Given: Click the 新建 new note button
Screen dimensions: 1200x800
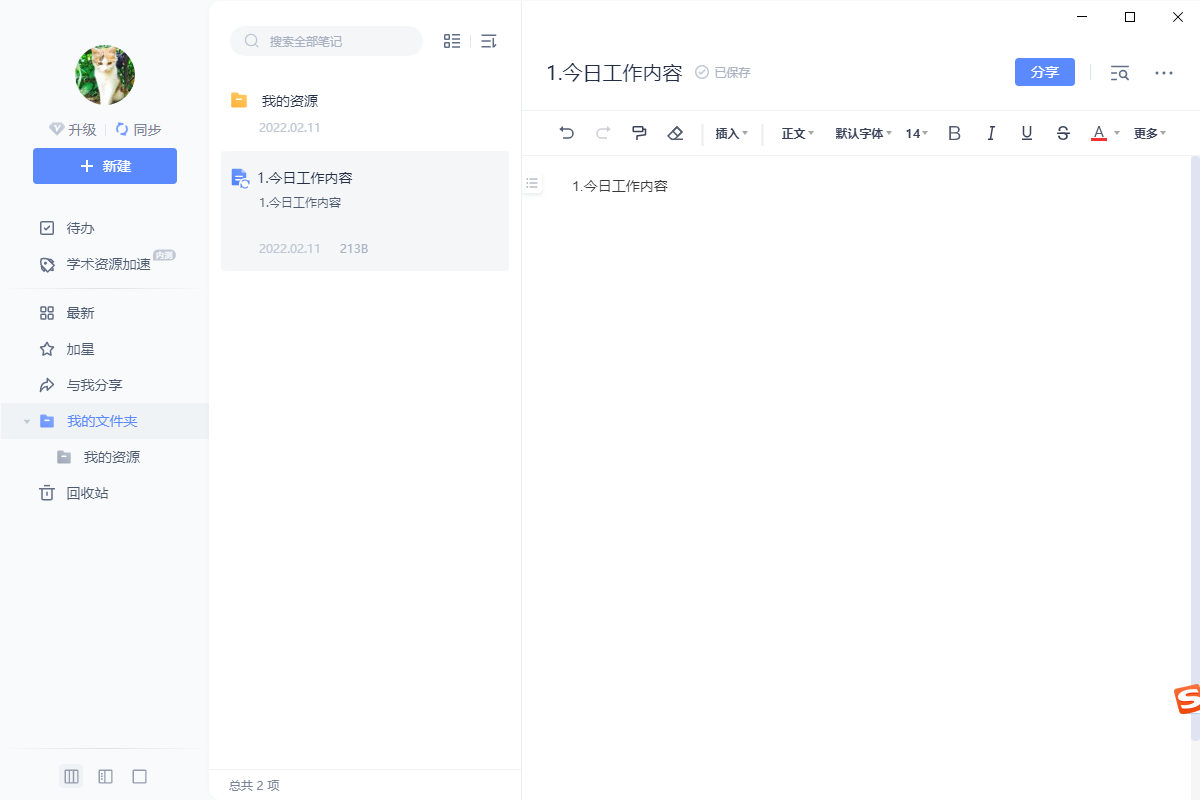Looking at the screenshot, I should pyautogui.click(x=104, y=166).
